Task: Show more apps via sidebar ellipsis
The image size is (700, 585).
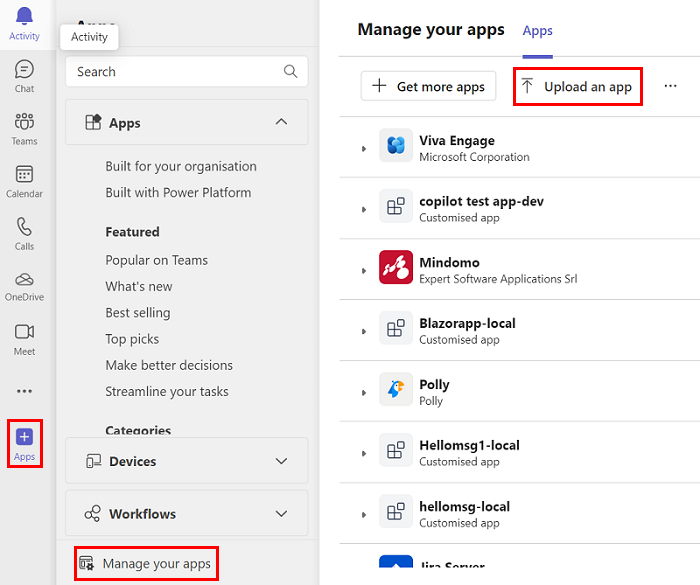Action: pos(24,391)
